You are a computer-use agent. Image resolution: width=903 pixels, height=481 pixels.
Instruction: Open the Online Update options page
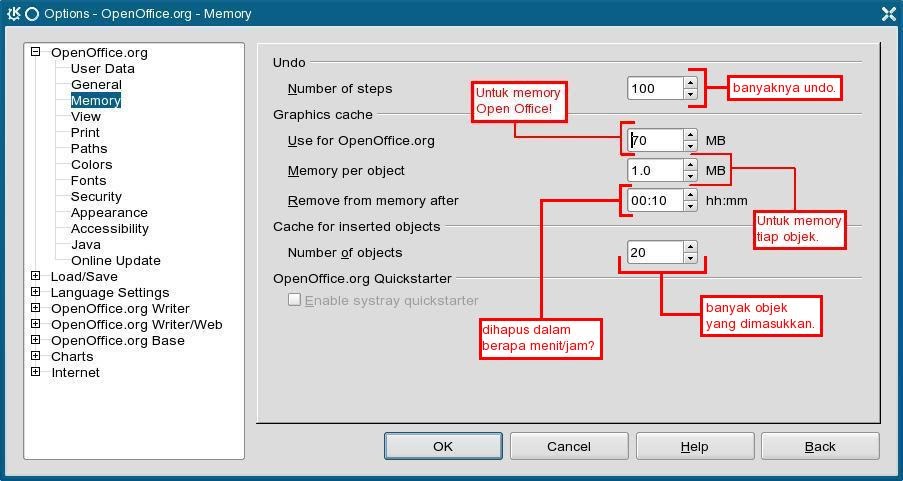click(x=116, y=260)
